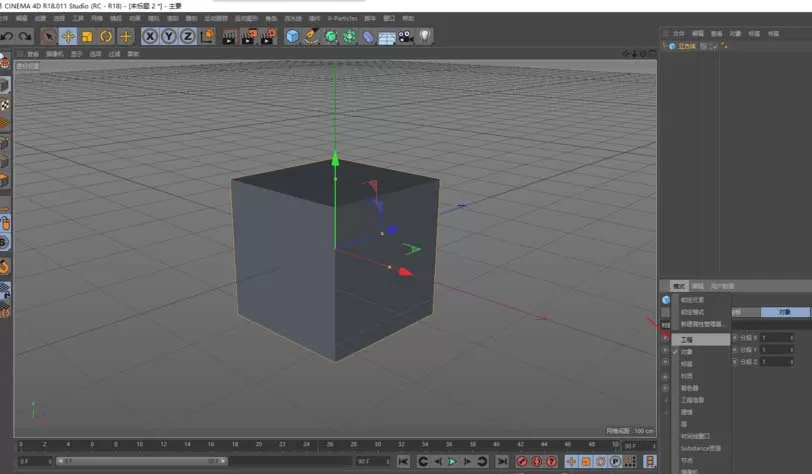The image size is (812, 474).
Task: Click the 立方体 Phong tag icon
Action: [724, 47]
